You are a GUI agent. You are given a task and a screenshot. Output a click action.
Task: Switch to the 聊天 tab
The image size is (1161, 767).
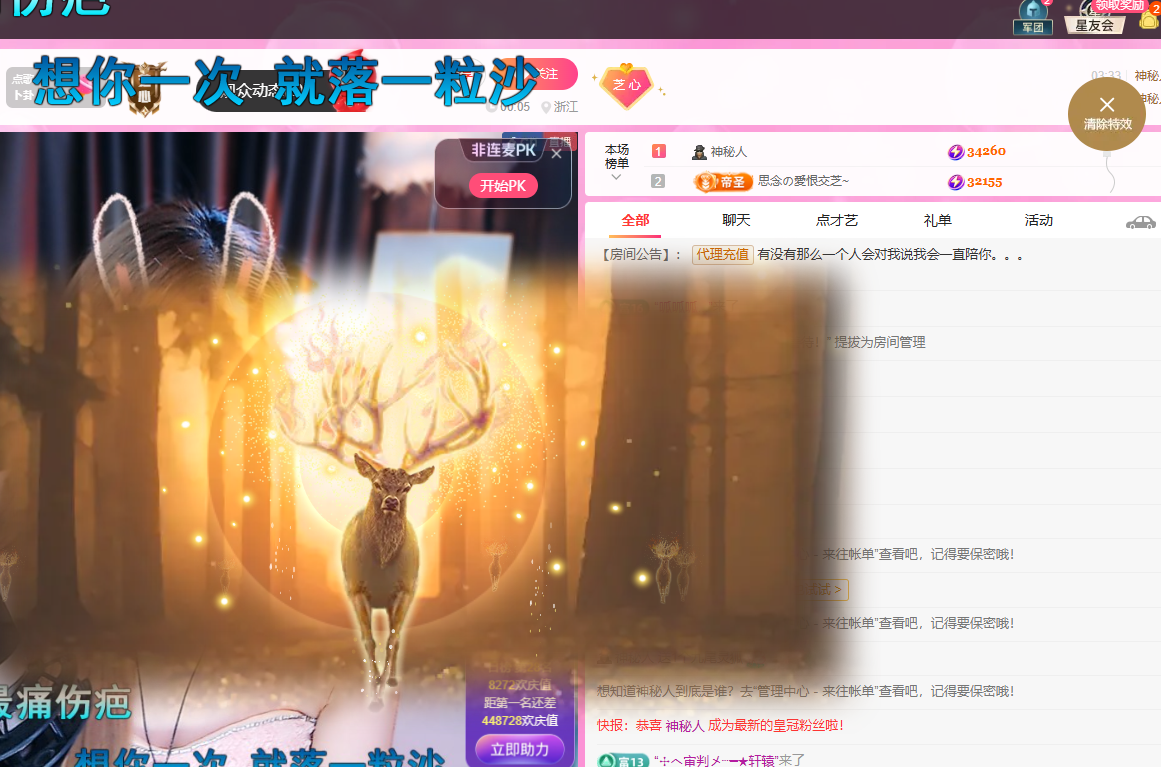pos(736,220)
